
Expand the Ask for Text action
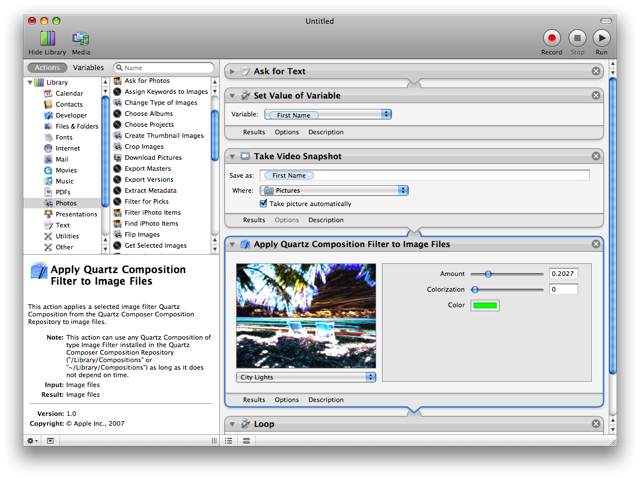(232, 71)
